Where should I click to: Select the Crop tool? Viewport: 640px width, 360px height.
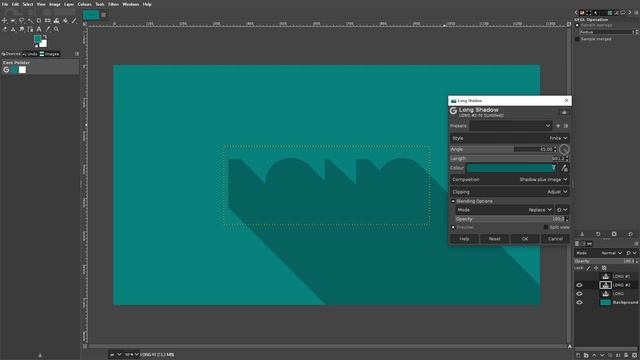39,20
